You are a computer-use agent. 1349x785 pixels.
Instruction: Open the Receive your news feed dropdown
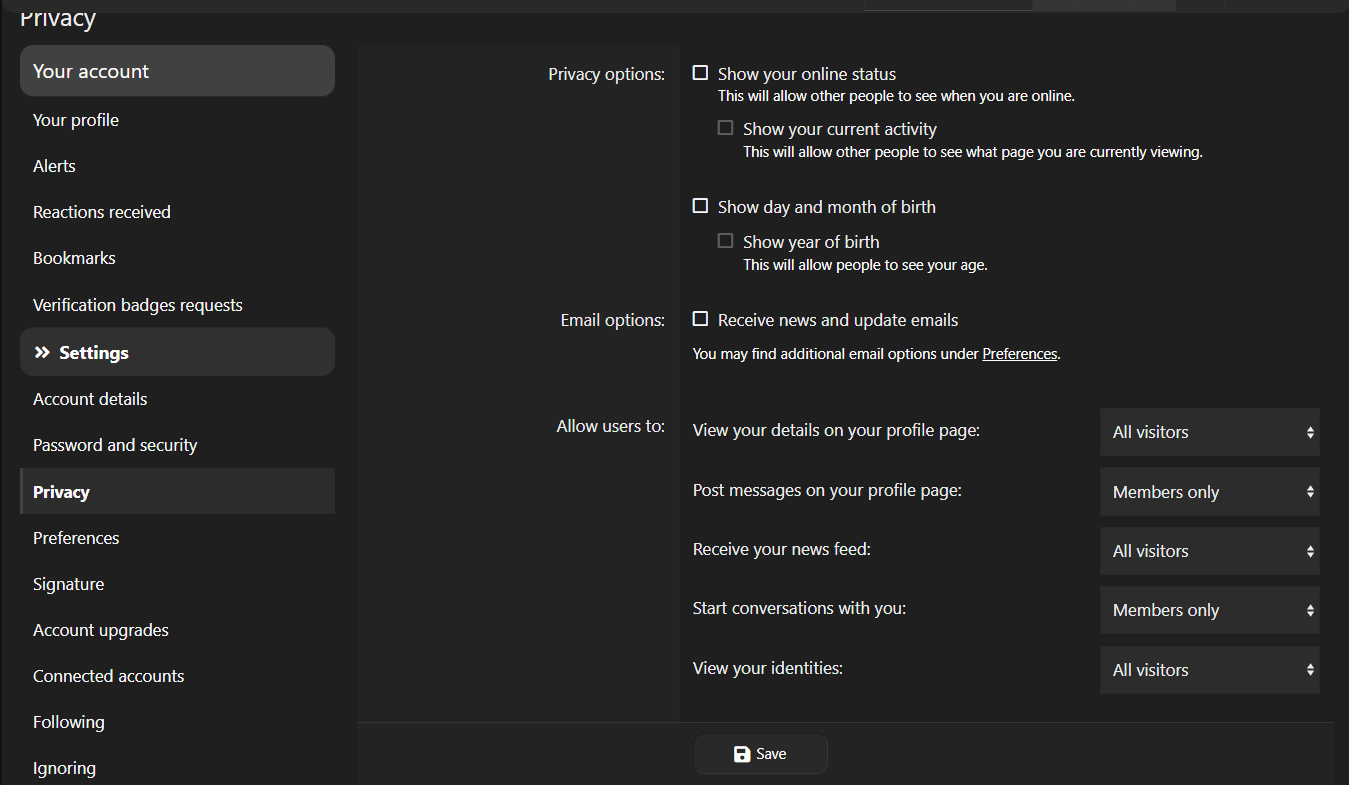[x=1209, y=551]
